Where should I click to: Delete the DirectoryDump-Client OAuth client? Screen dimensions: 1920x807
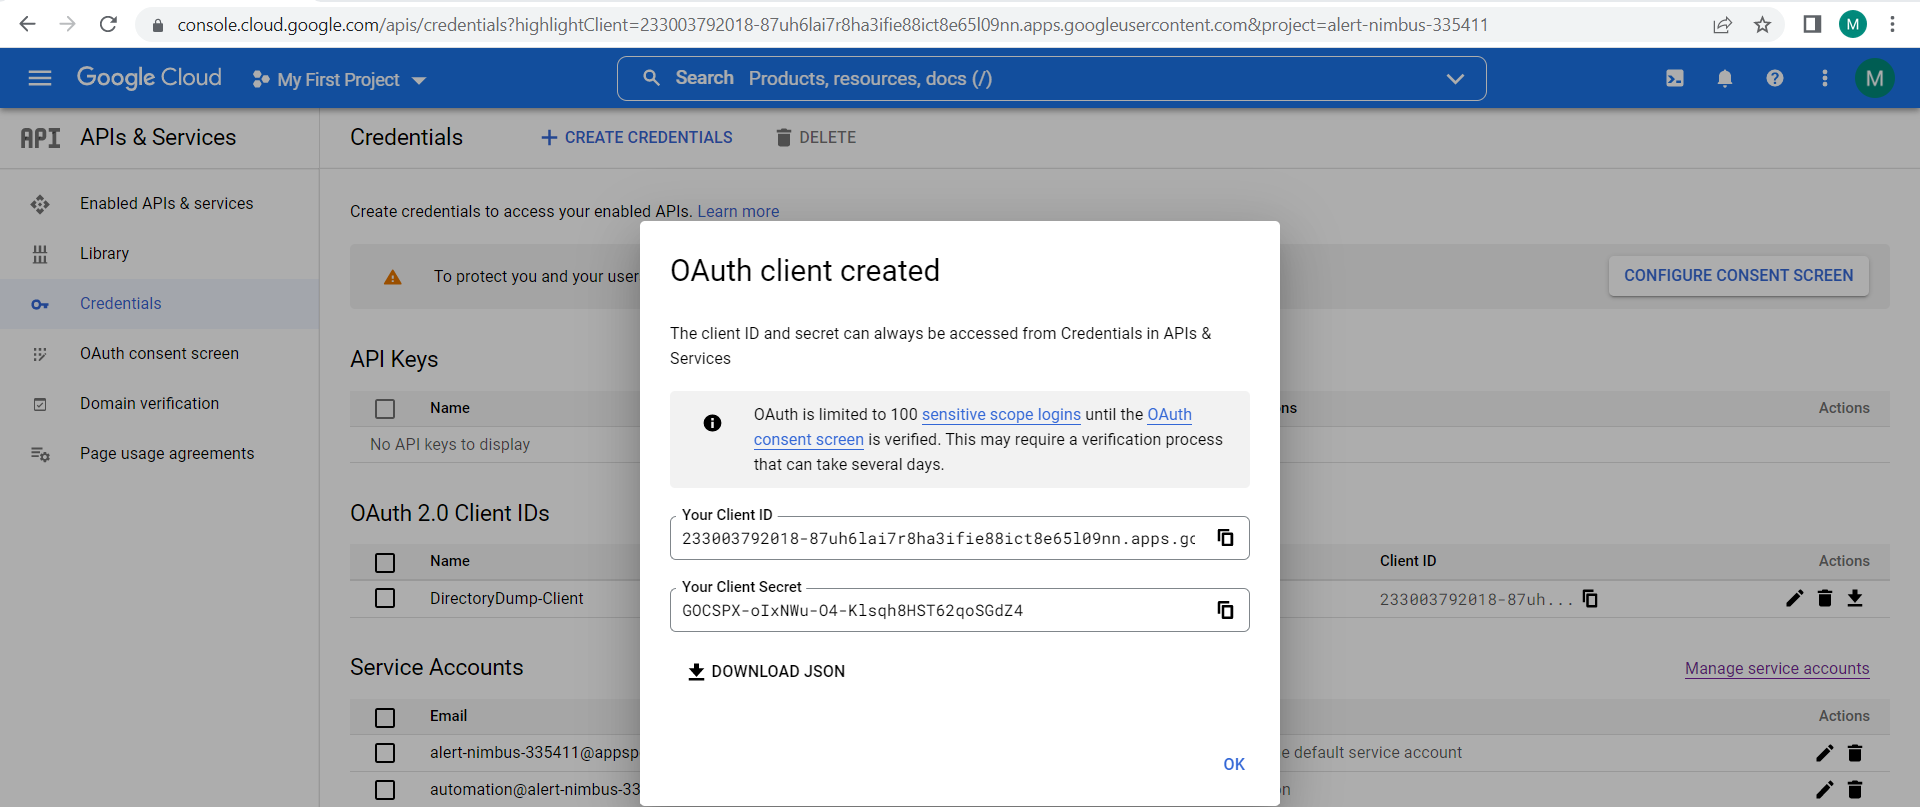pos(1825,598)
